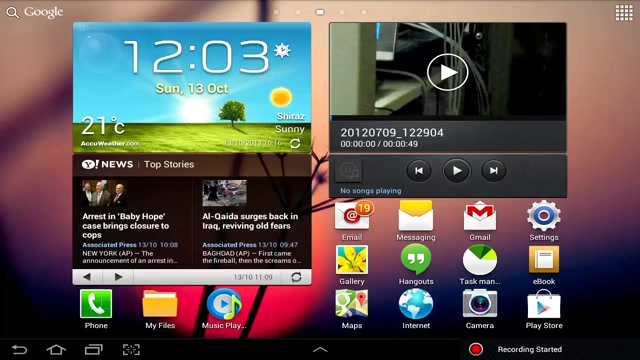This screenshot has height=360, width=640.
Task: Tap the screenshot capture icon
Action: (131, 349)
